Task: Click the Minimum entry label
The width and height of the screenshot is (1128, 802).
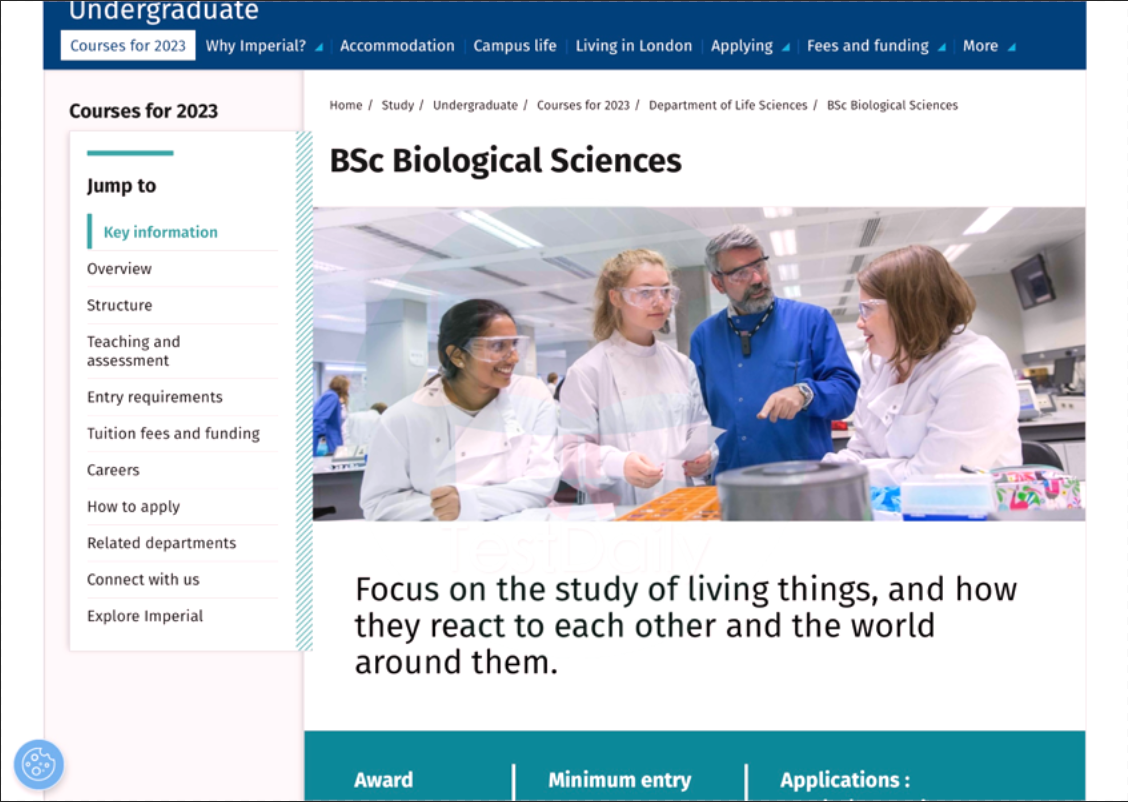Action: pos(619,780)
